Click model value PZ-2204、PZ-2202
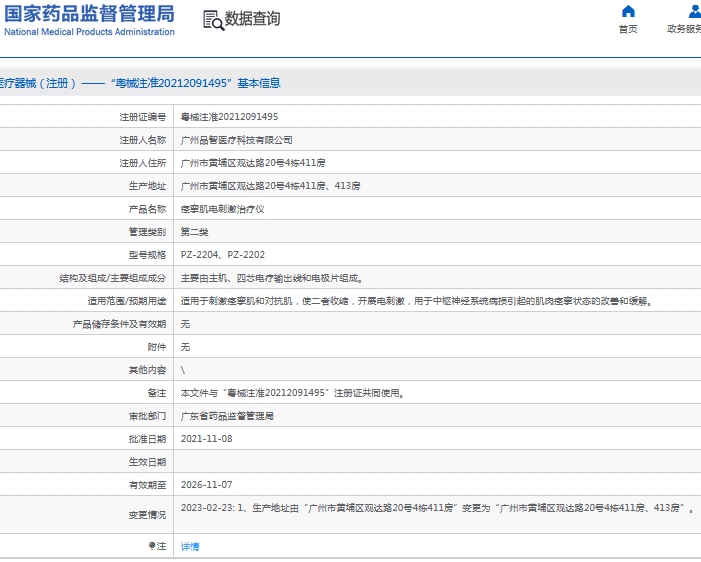701x562 pixels. click(x=223, y=254)
